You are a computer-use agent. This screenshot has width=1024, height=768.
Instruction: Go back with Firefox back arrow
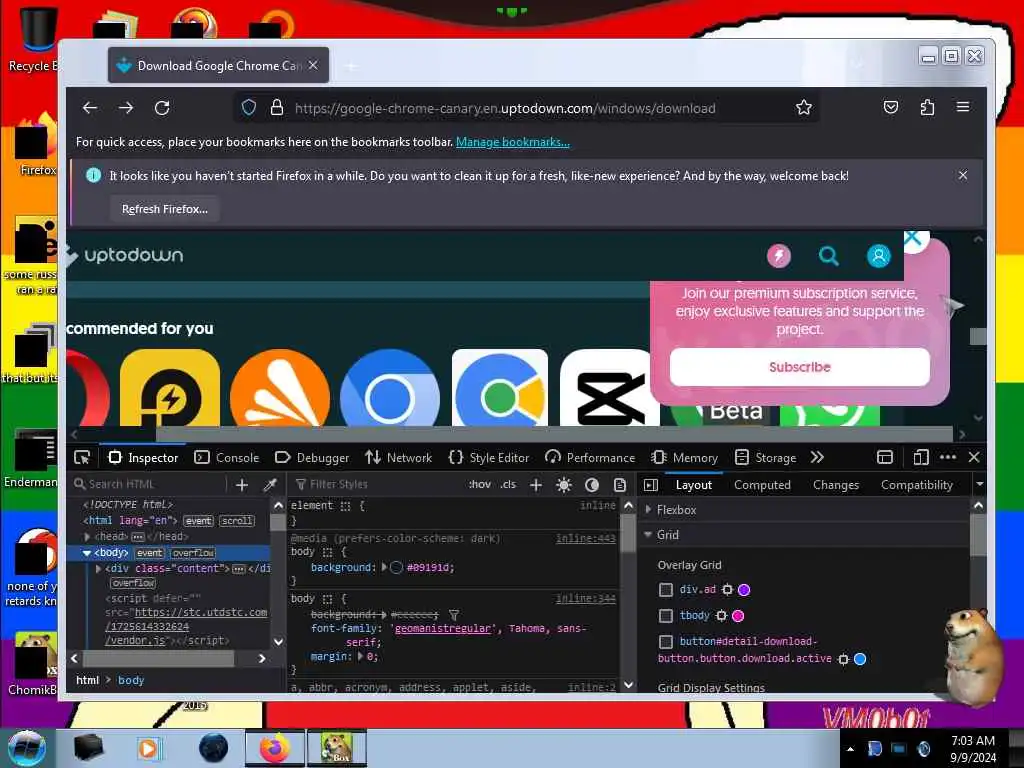pos(90,108)
